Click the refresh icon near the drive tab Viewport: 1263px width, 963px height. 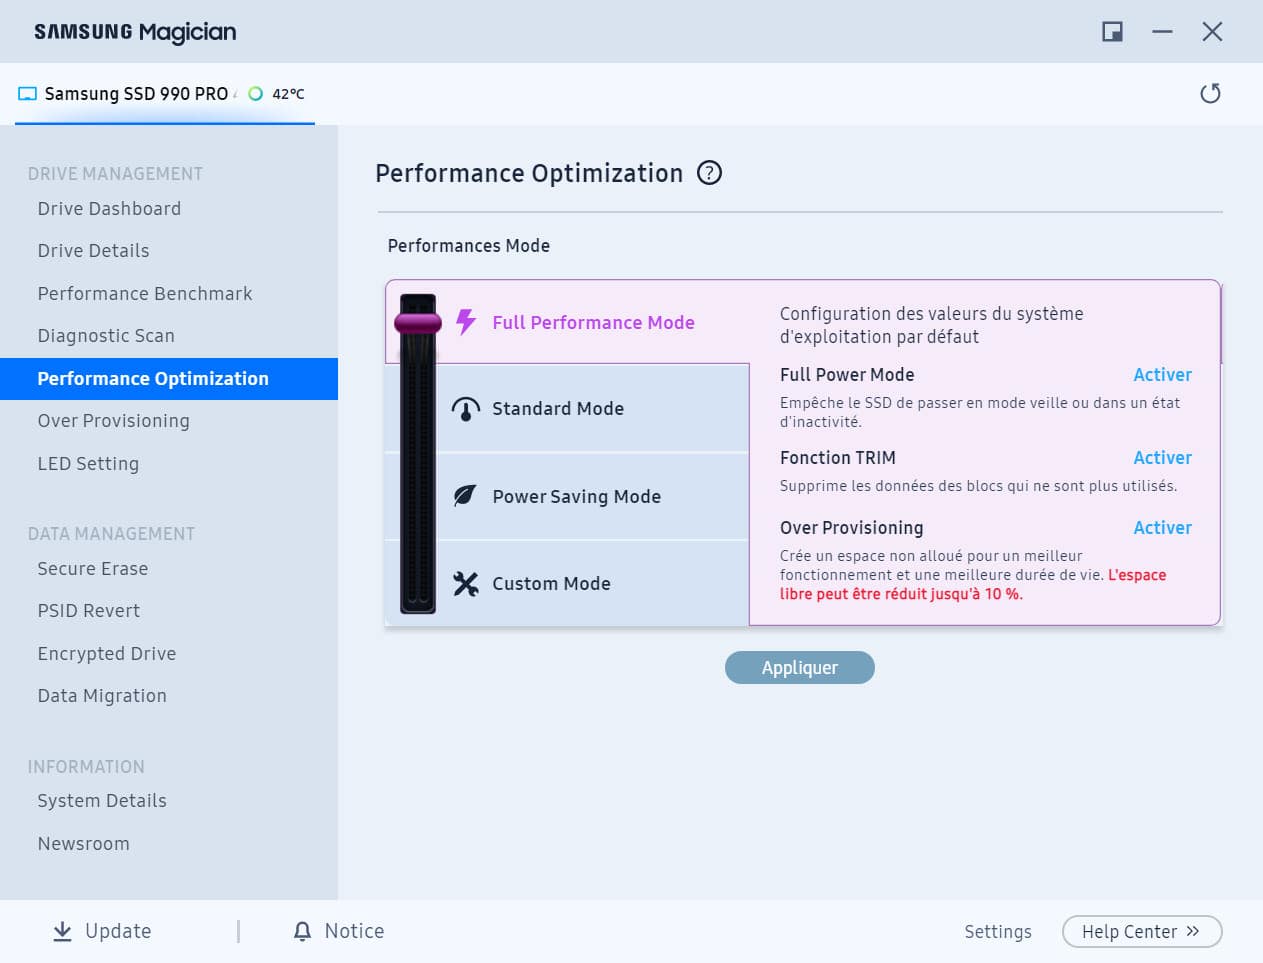(1210, 92)
